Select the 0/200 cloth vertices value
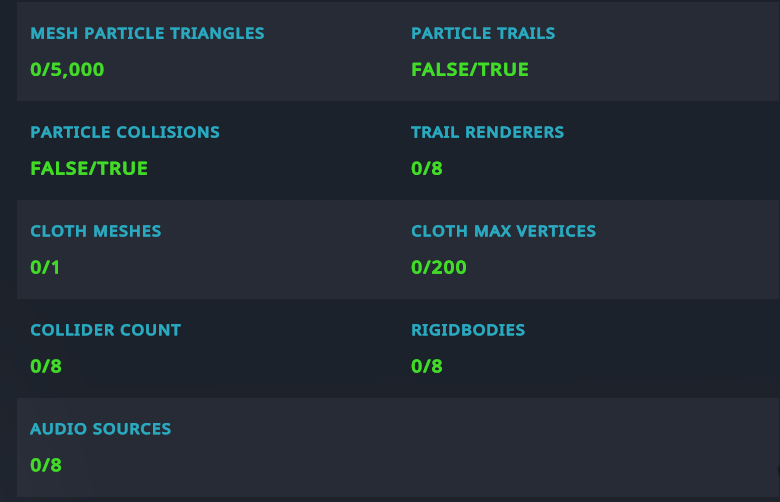The image size is (780, 502). click(x=438, y=268)
